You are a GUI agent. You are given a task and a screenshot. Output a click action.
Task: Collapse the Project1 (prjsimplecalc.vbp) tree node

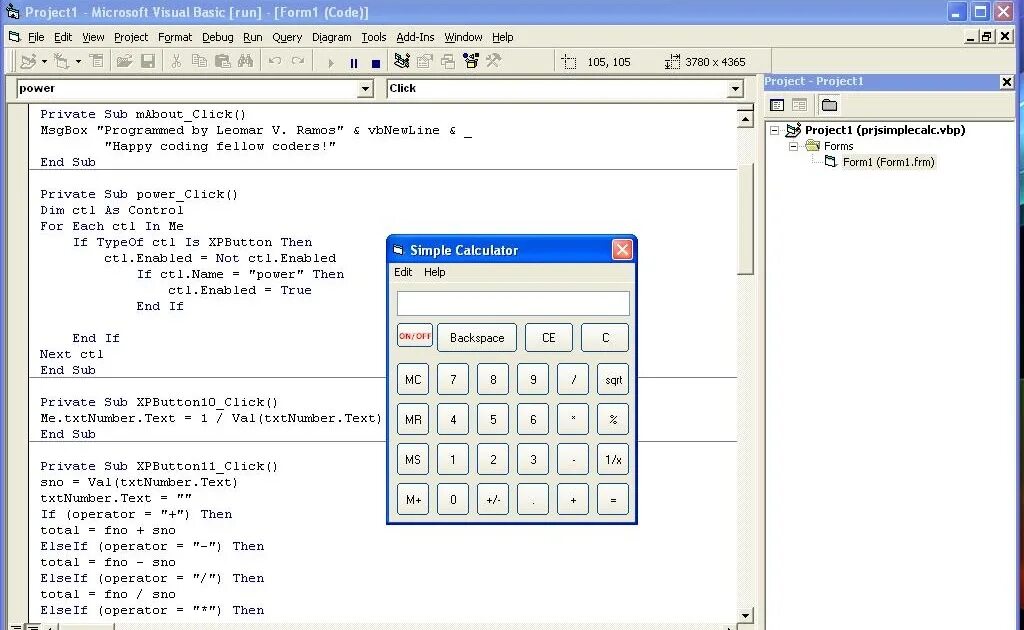click(x=775, y=130)
